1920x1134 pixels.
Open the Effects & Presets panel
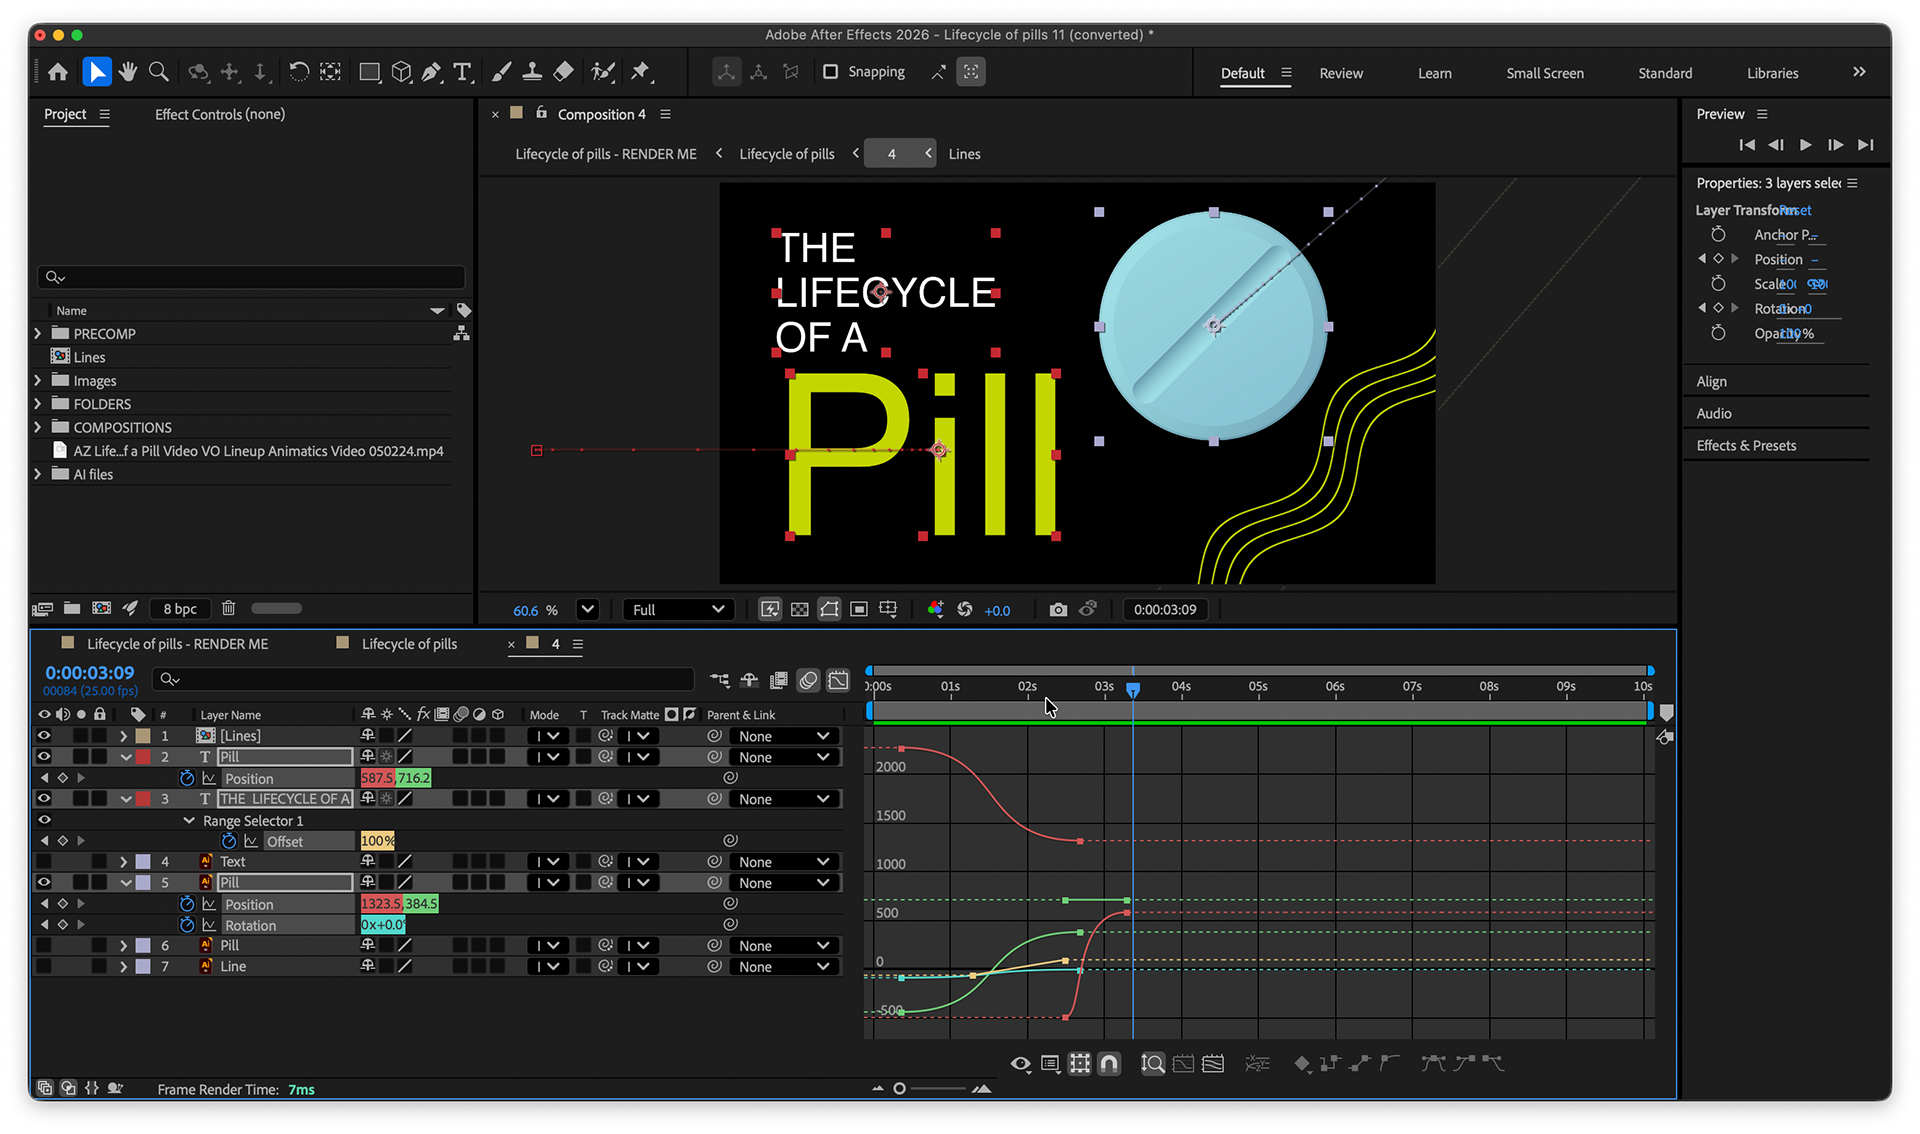(1746, 445)
